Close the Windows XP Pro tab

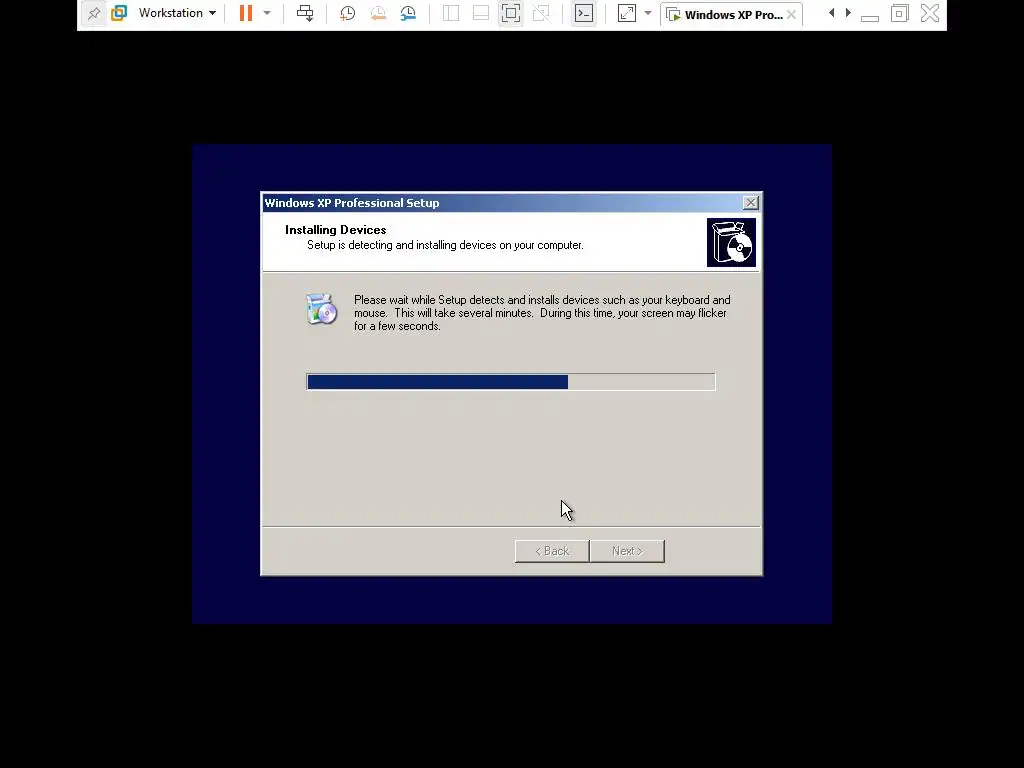pos(792,14)
